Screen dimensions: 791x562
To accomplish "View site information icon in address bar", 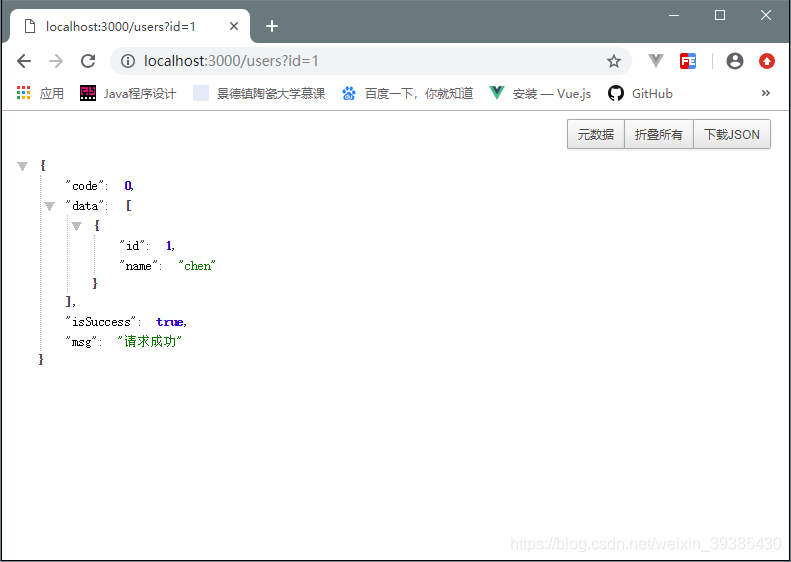I will (128, 61).
